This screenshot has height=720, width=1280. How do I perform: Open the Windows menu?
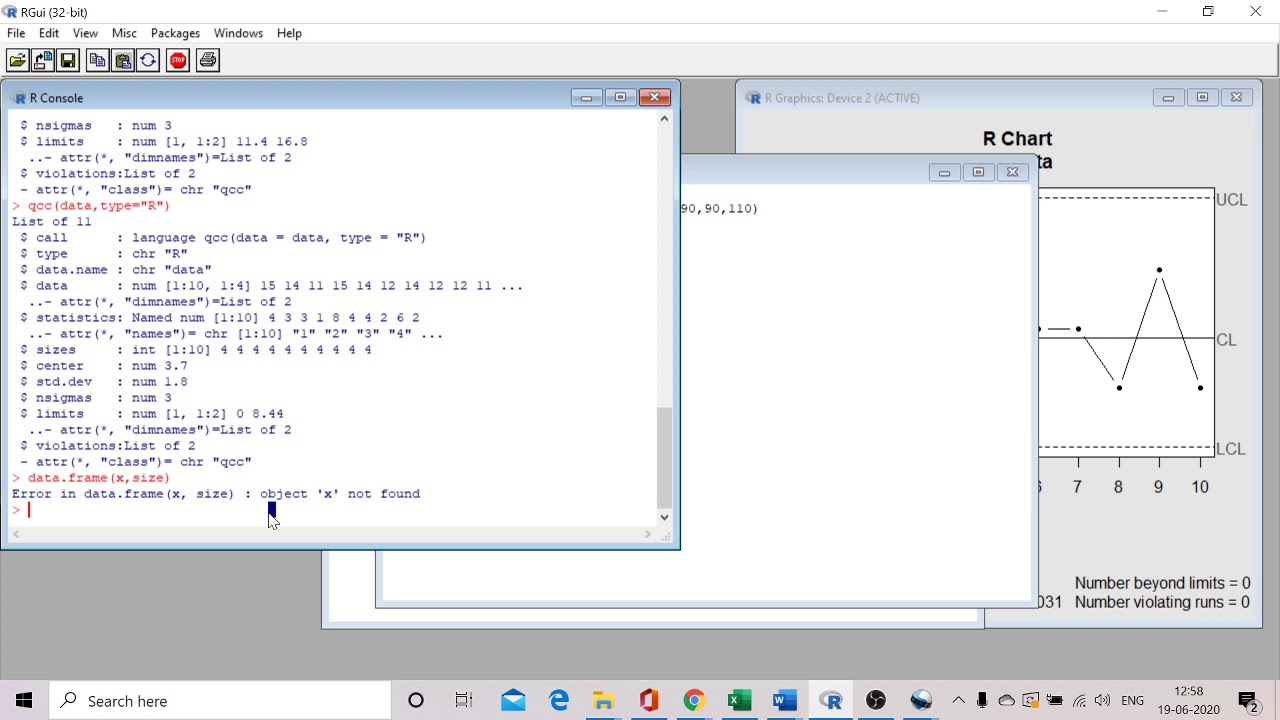tap(238, 33)
